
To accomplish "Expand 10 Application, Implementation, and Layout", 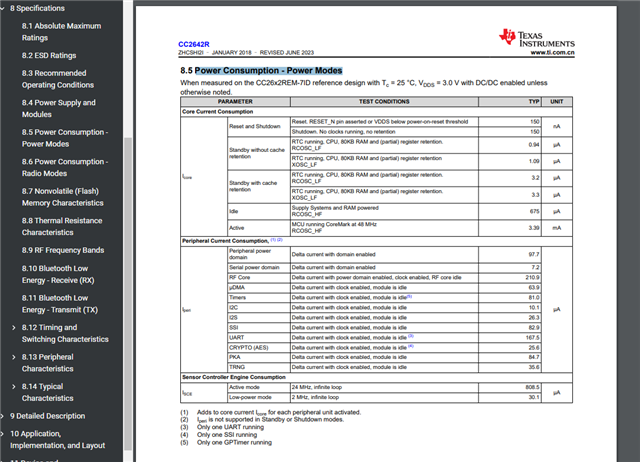I will pyautogui.click(x=3, y=434).
